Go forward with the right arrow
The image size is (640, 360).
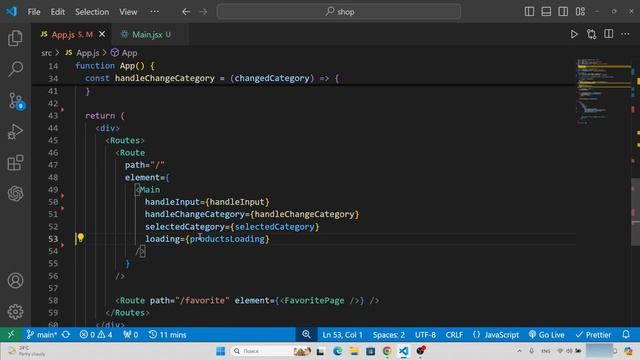click(x=203, y=12)
